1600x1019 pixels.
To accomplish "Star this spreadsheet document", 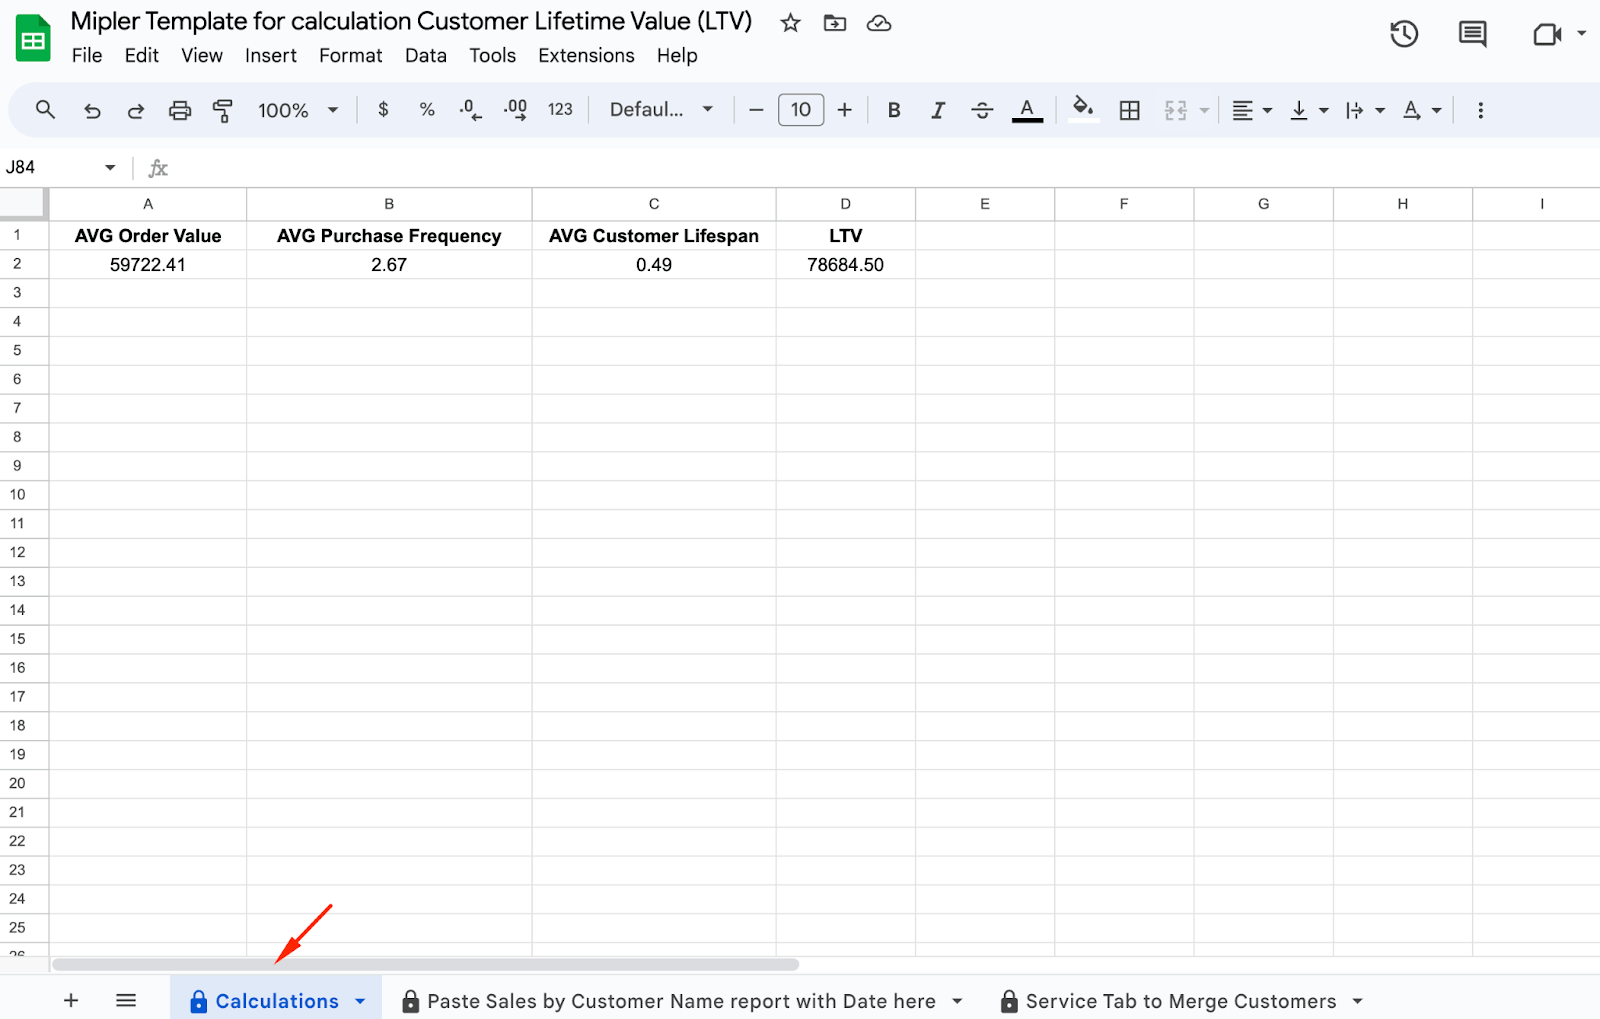I will coord(790,23).
